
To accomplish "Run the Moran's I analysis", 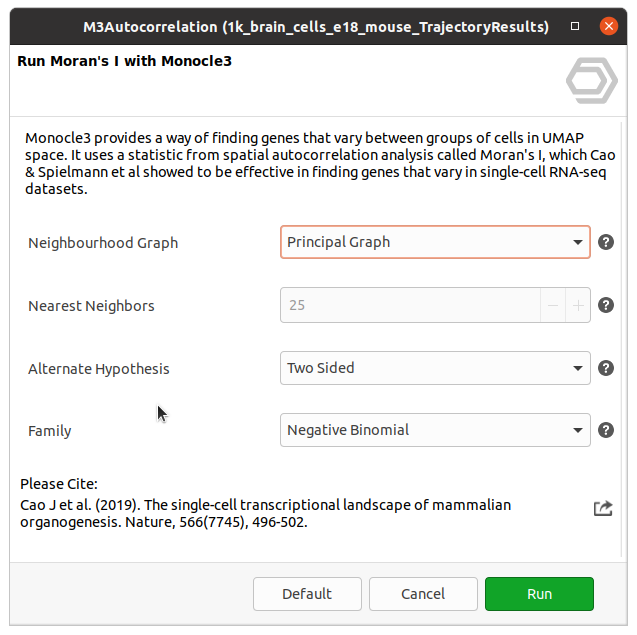I will pyautogui.click(x=539, y=594).
